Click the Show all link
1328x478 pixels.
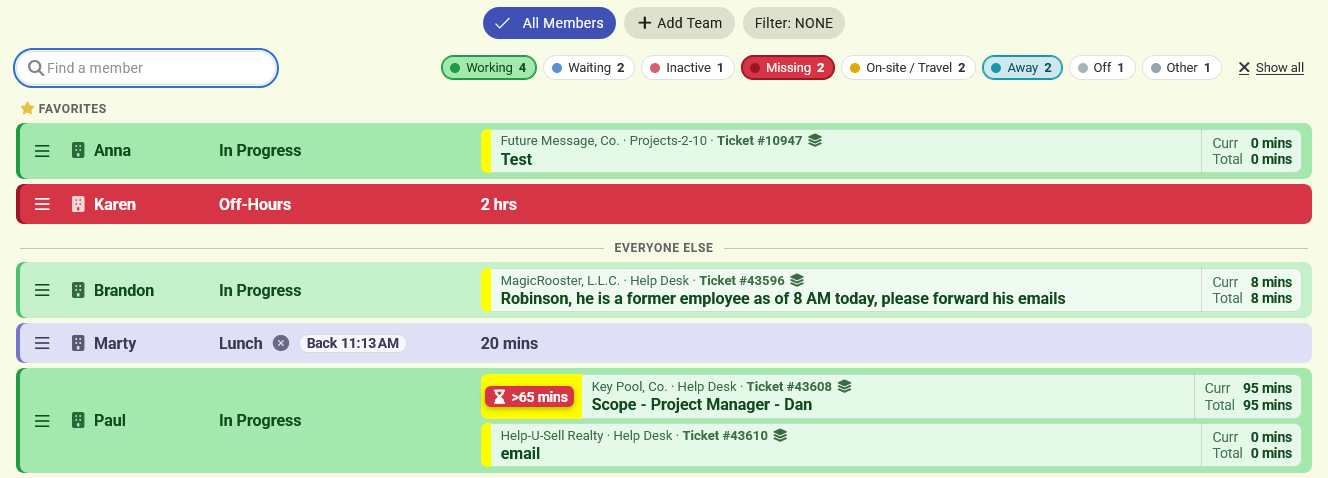click(x=1271, y=68)
